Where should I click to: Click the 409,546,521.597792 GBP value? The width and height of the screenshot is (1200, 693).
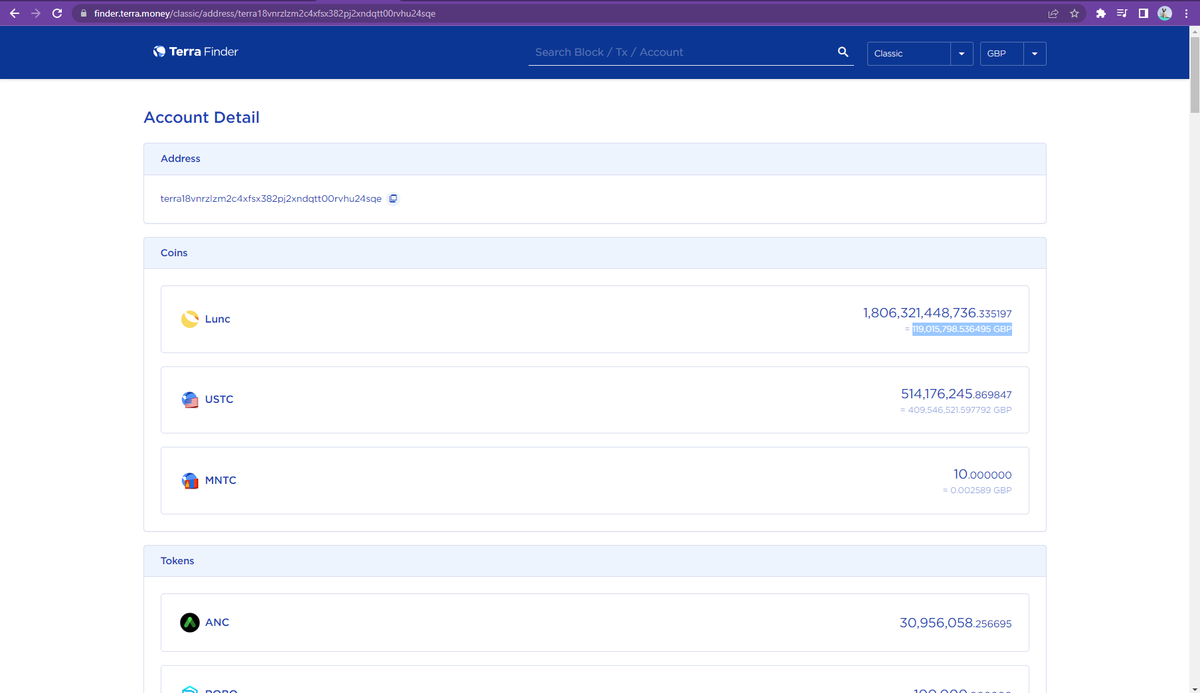960,410
